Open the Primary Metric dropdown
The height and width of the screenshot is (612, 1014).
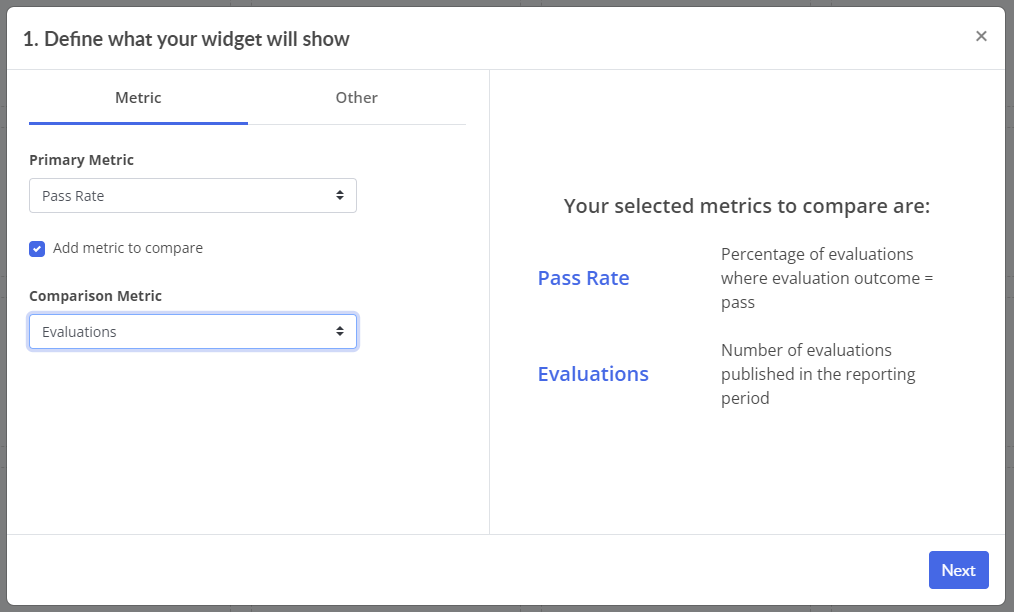pos(193,195)
